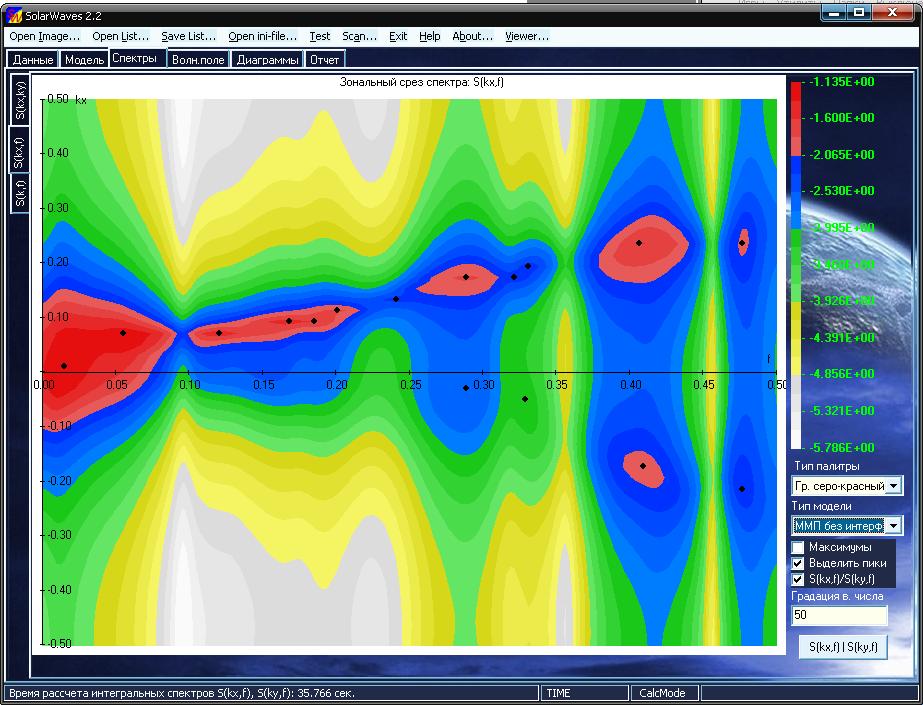Open the Viewer... menu
The image size is (923, 705).
pyautogui.click(x=526, y=36)
